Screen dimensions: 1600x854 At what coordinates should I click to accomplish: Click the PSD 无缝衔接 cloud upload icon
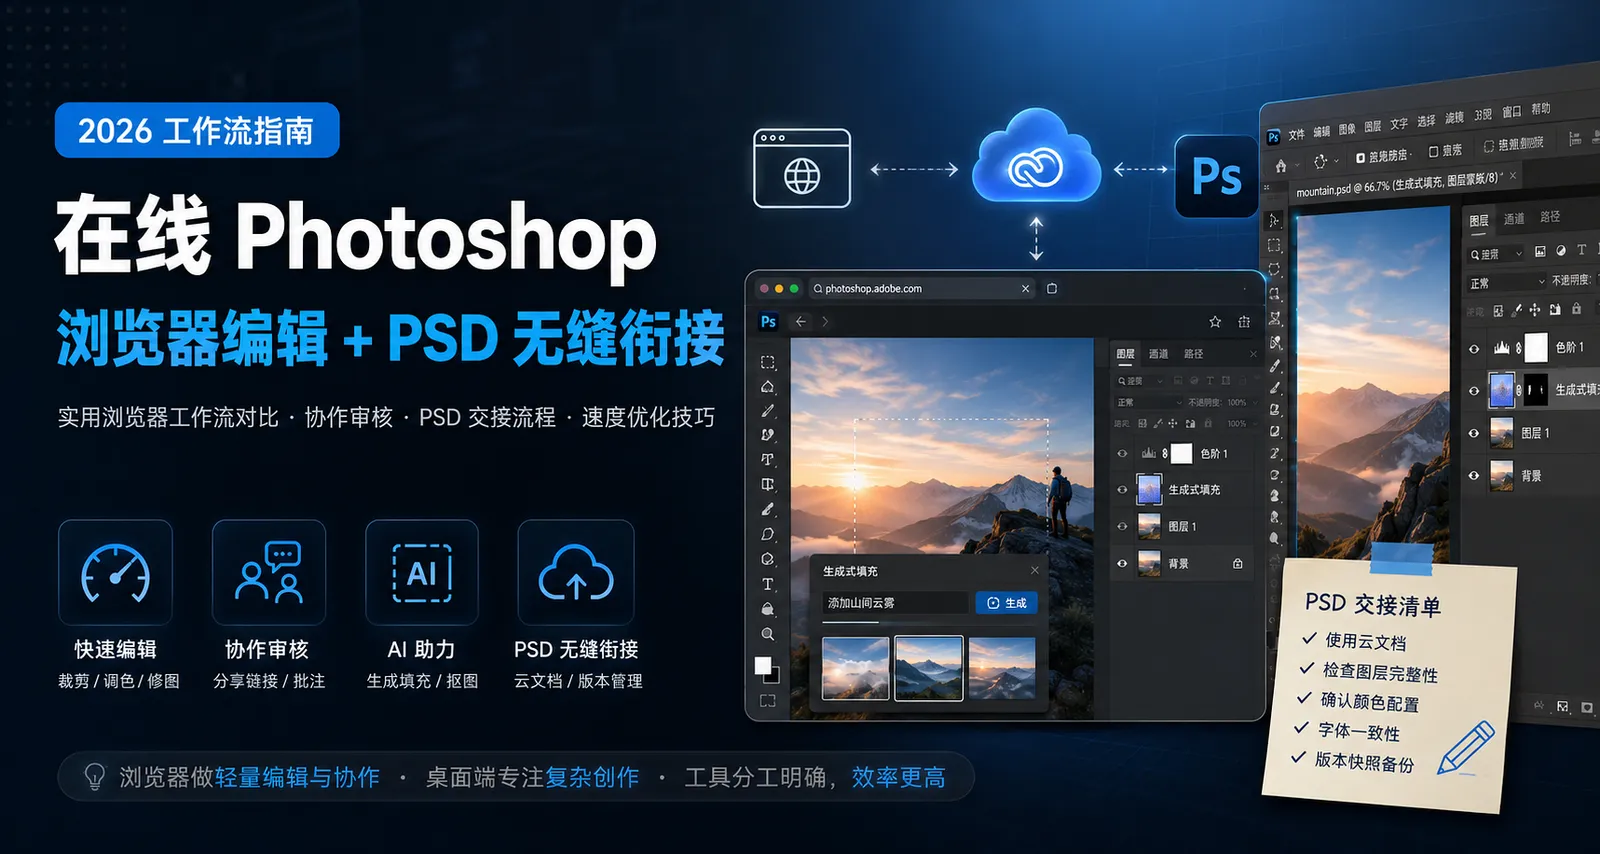pyautogui.click(x=576, y=573)
